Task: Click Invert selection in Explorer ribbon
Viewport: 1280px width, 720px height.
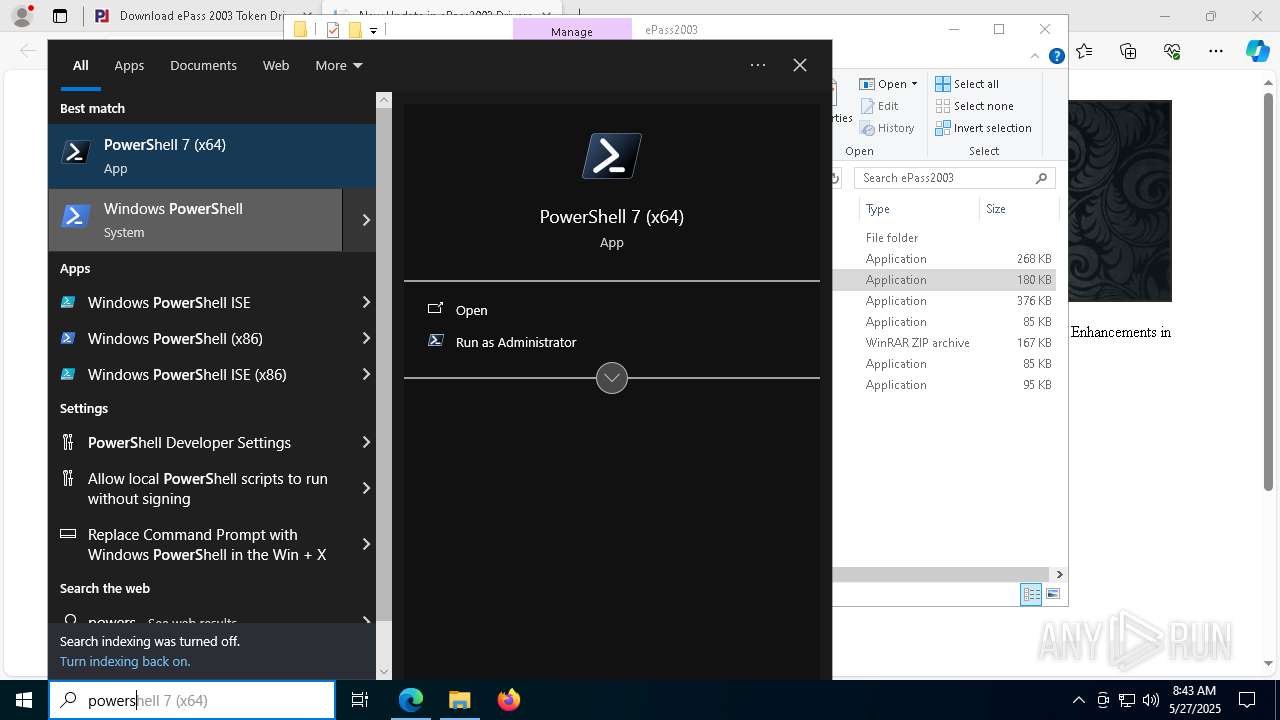Action: 983,128
